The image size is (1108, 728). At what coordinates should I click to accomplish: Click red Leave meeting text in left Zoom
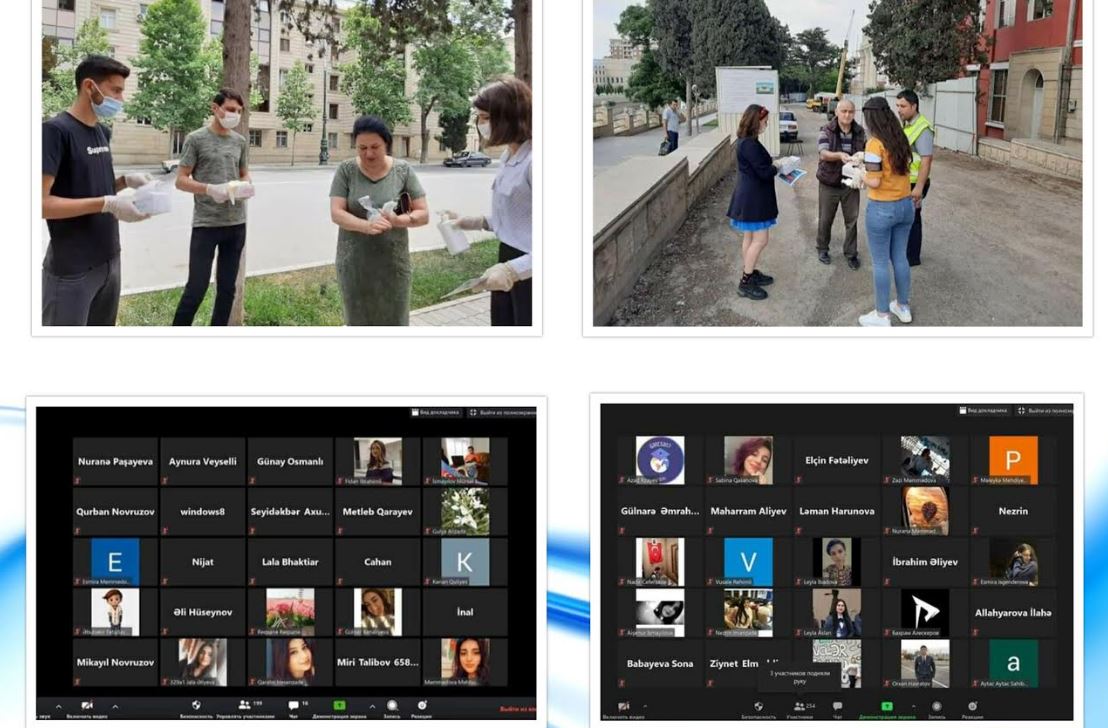[517, 708]
